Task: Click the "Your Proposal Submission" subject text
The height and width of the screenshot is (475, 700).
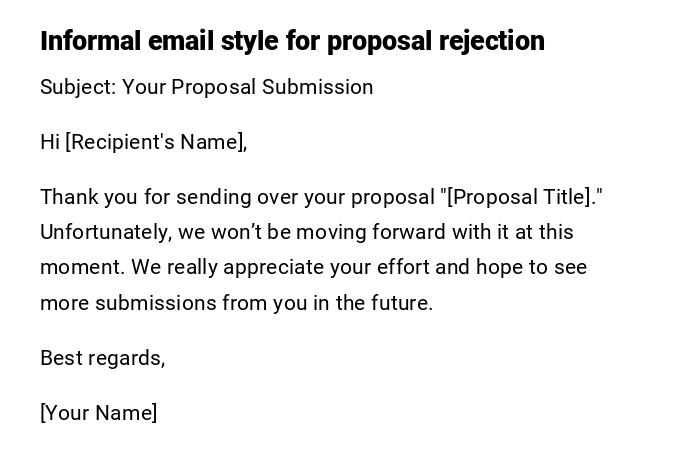Action: click(248, 87)
